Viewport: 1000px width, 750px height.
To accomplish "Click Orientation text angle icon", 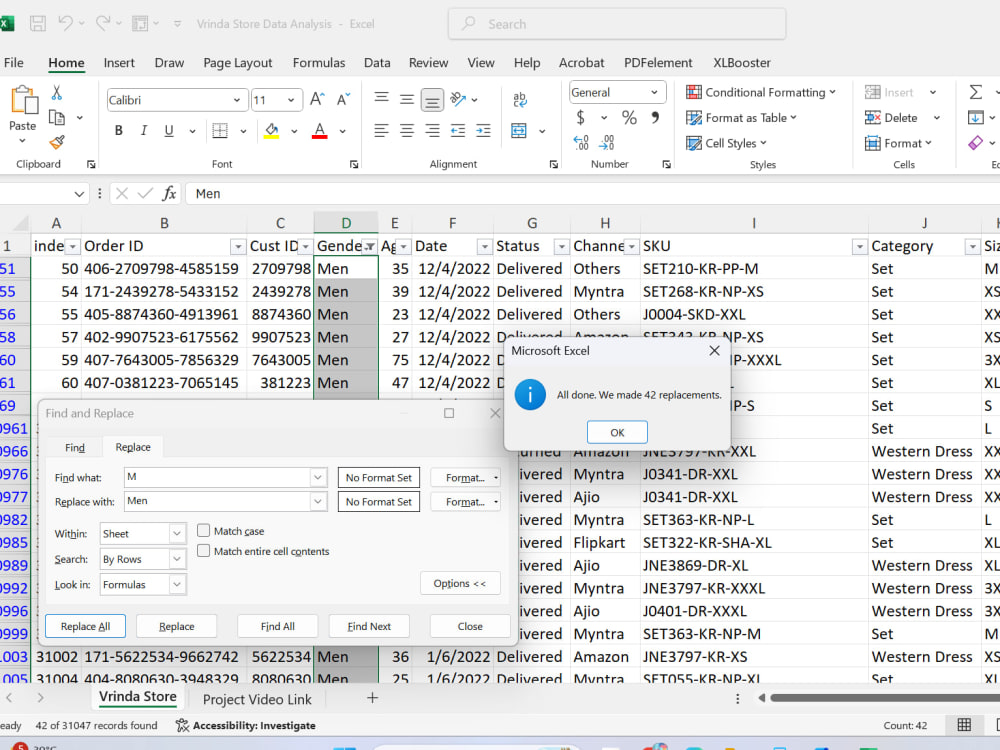I will pyautogui.click(x=458, y=99).
